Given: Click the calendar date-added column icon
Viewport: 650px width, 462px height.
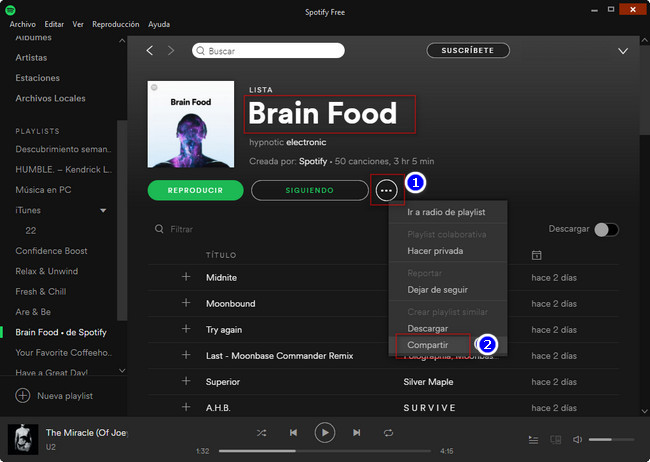Looking at the screenshot, I should [536, 255].
